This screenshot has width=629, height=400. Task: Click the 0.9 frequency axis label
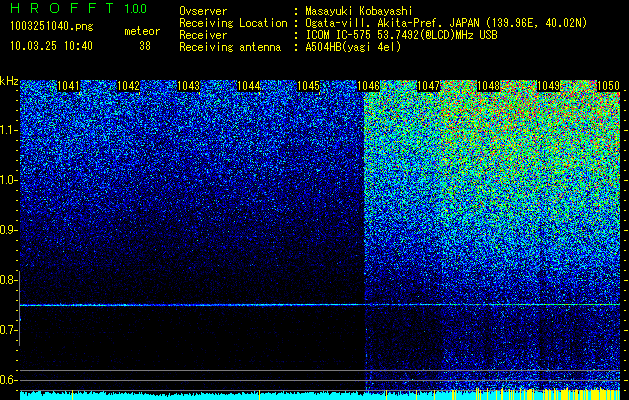coord(8,230)
